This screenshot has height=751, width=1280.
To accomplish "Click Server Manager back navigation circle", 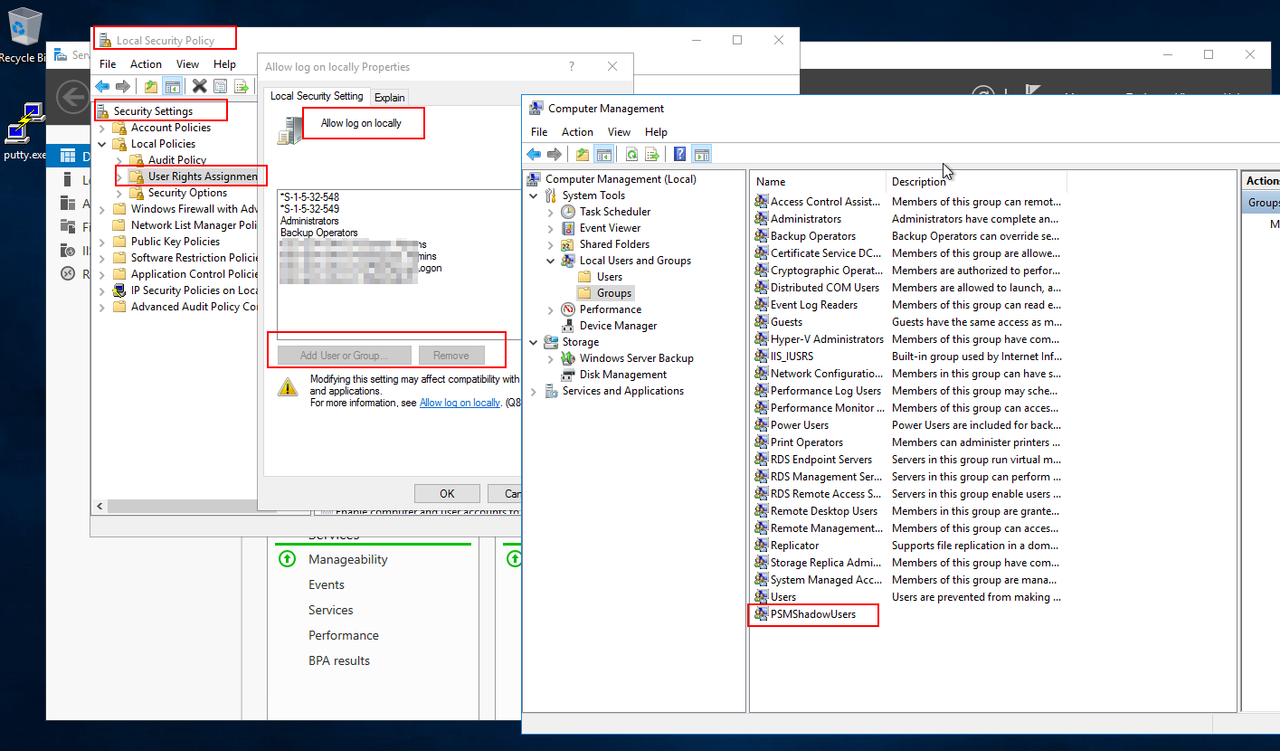I will pyautogui.click(x=72, y=97).
